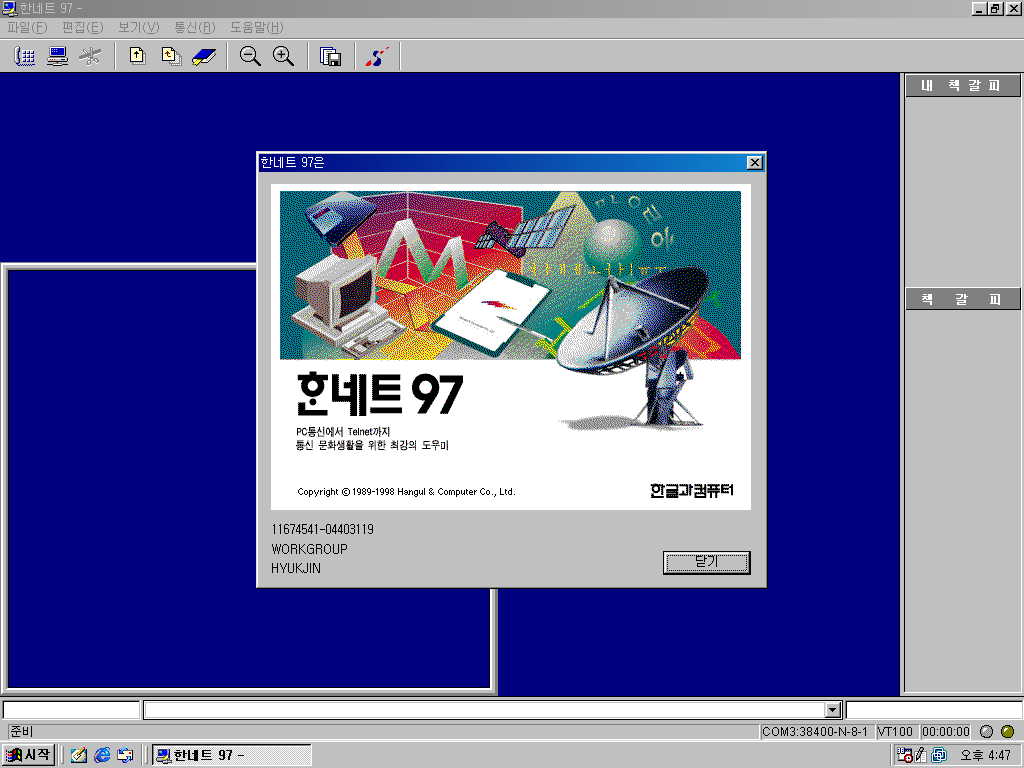Click the 한네트 97 application title icon
The image size is (1024, 768).
9,8
